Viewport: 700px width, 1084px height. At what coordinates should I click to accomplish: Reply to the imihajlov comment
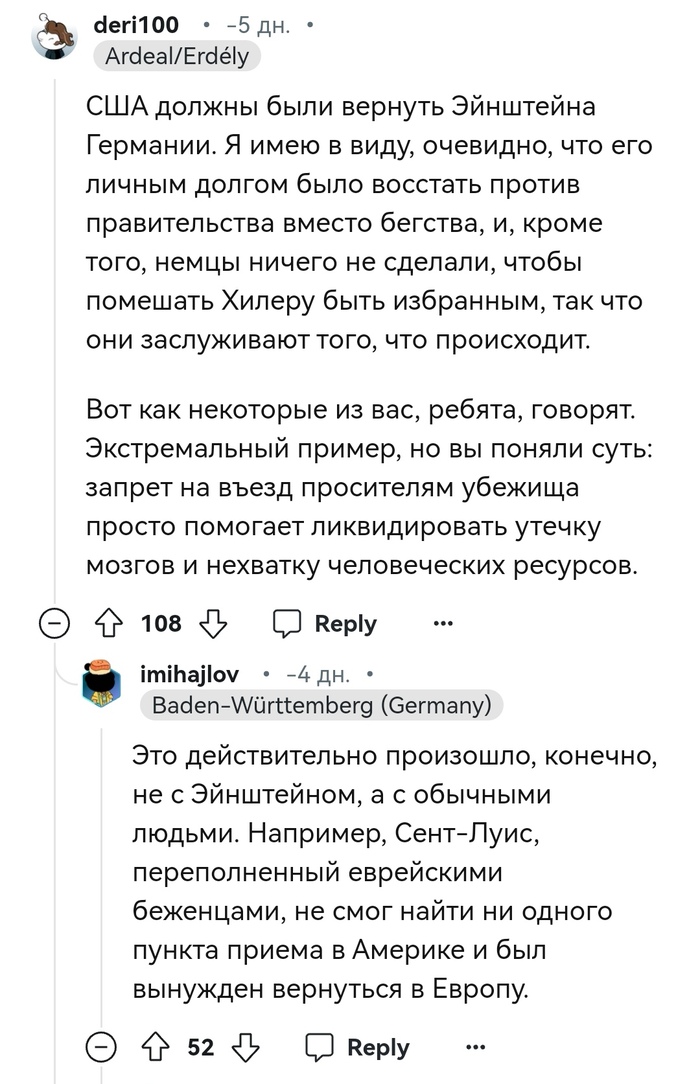[x=358, y=1047]
